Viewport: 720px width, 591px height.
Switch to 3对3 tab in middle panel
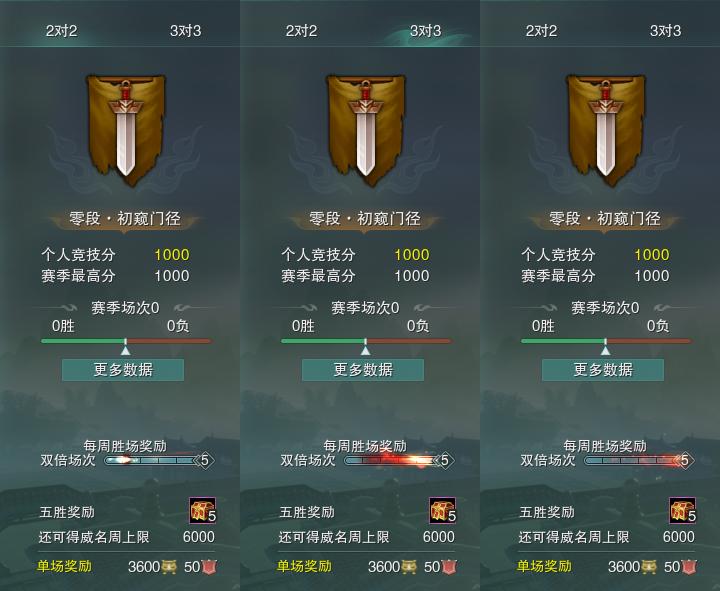click(426, 31)
